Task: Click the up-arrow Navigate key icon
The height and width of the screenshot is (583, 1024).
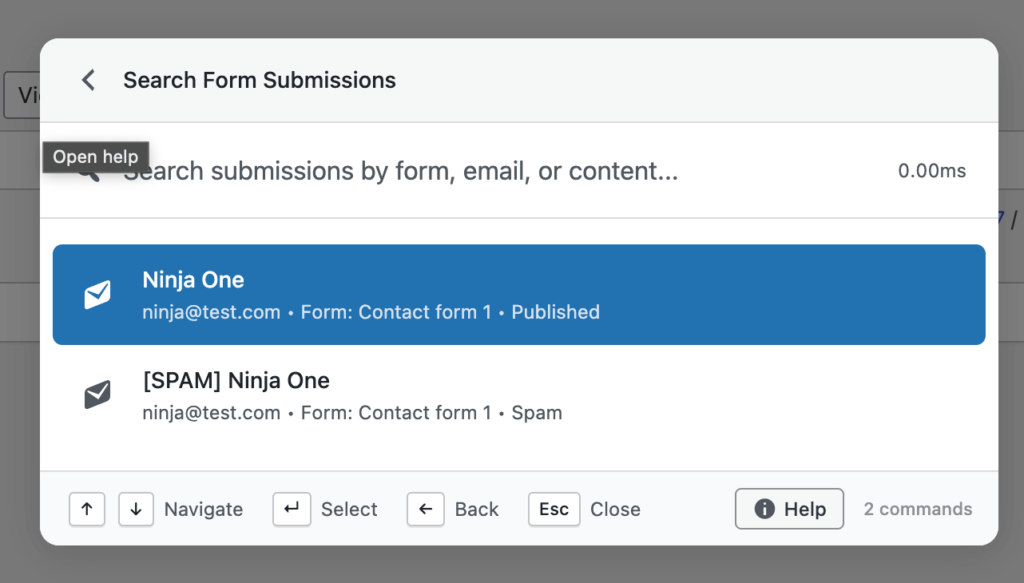Action: pos(87,509)
